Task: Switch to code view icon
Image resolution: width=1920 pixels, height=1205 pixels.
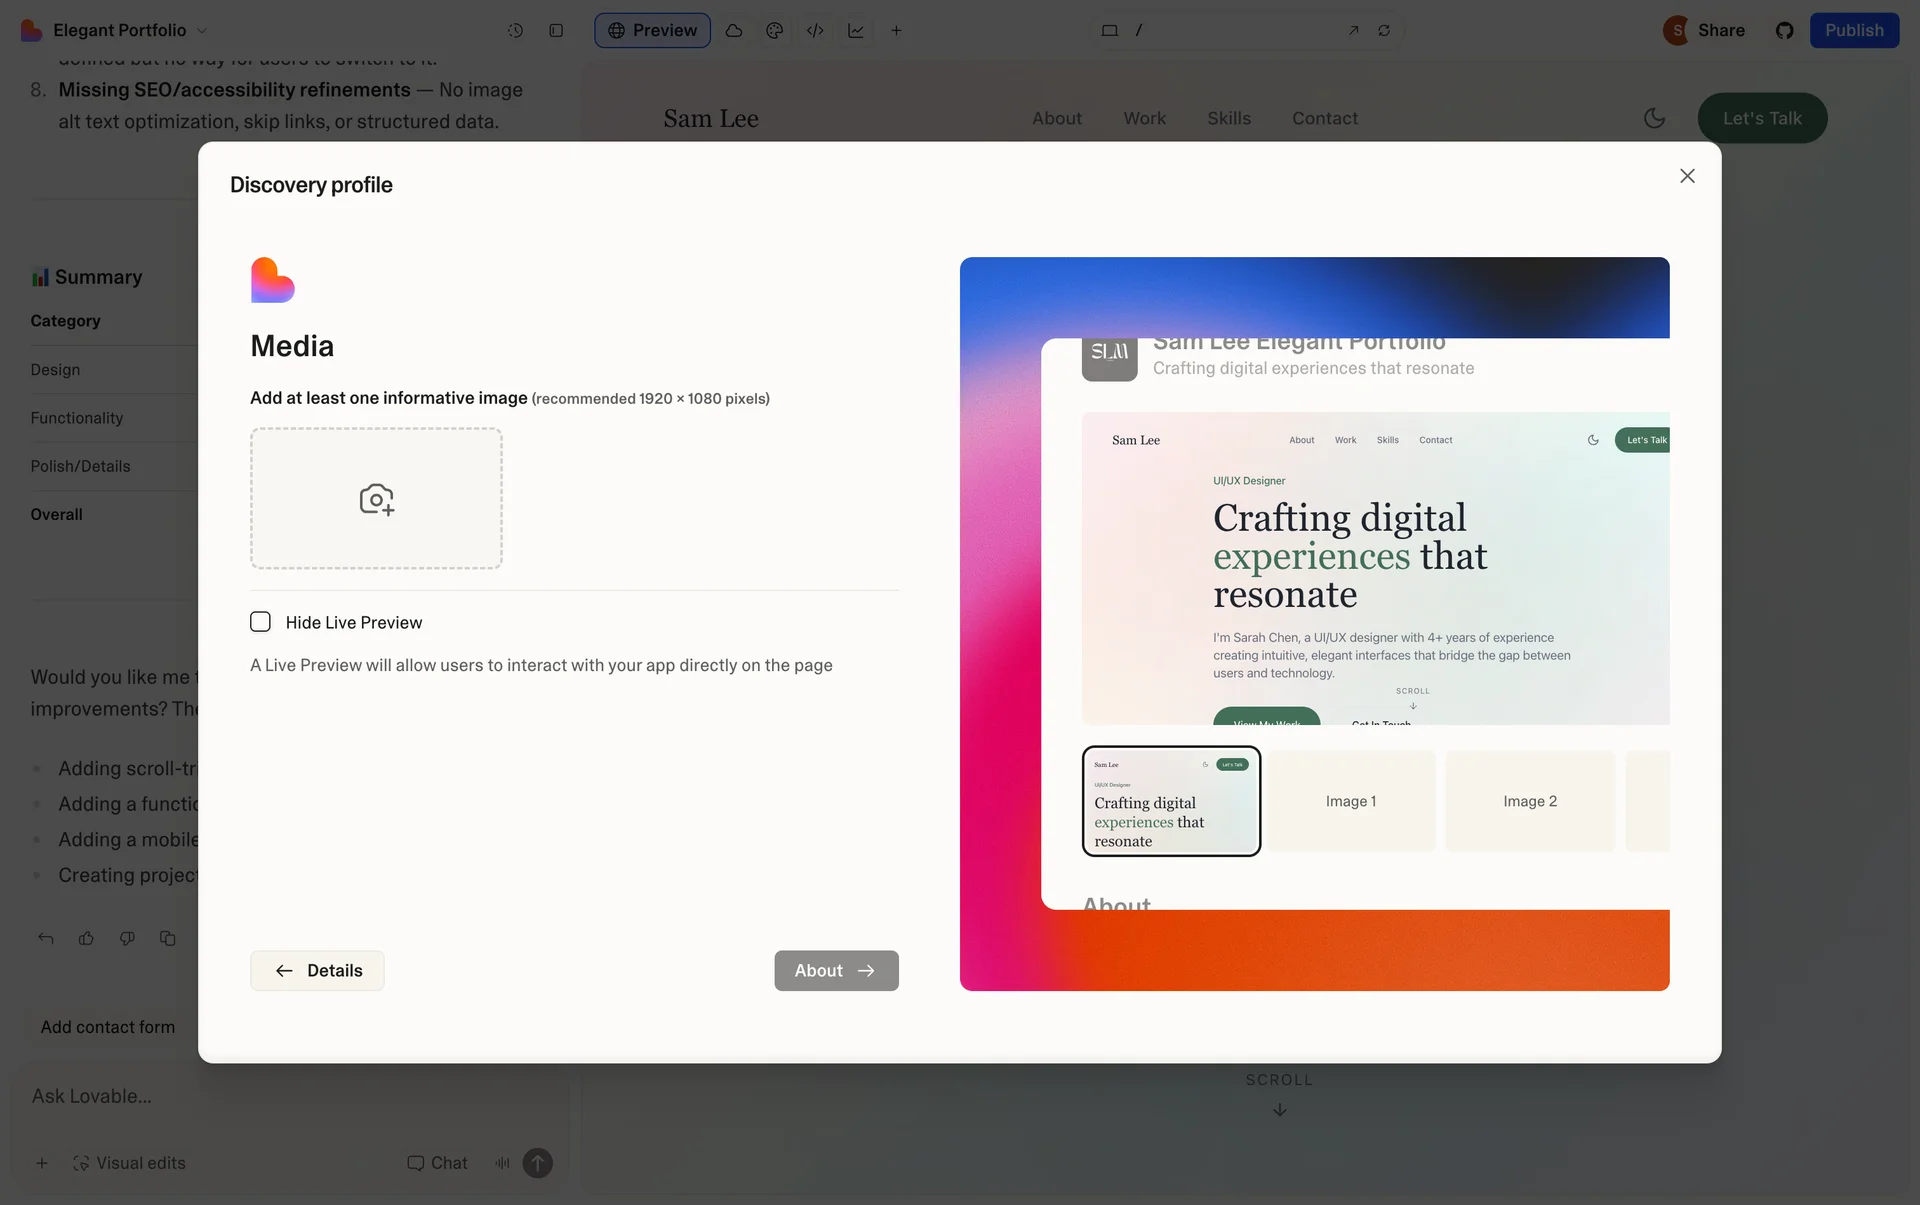Action: pos(815,30)
